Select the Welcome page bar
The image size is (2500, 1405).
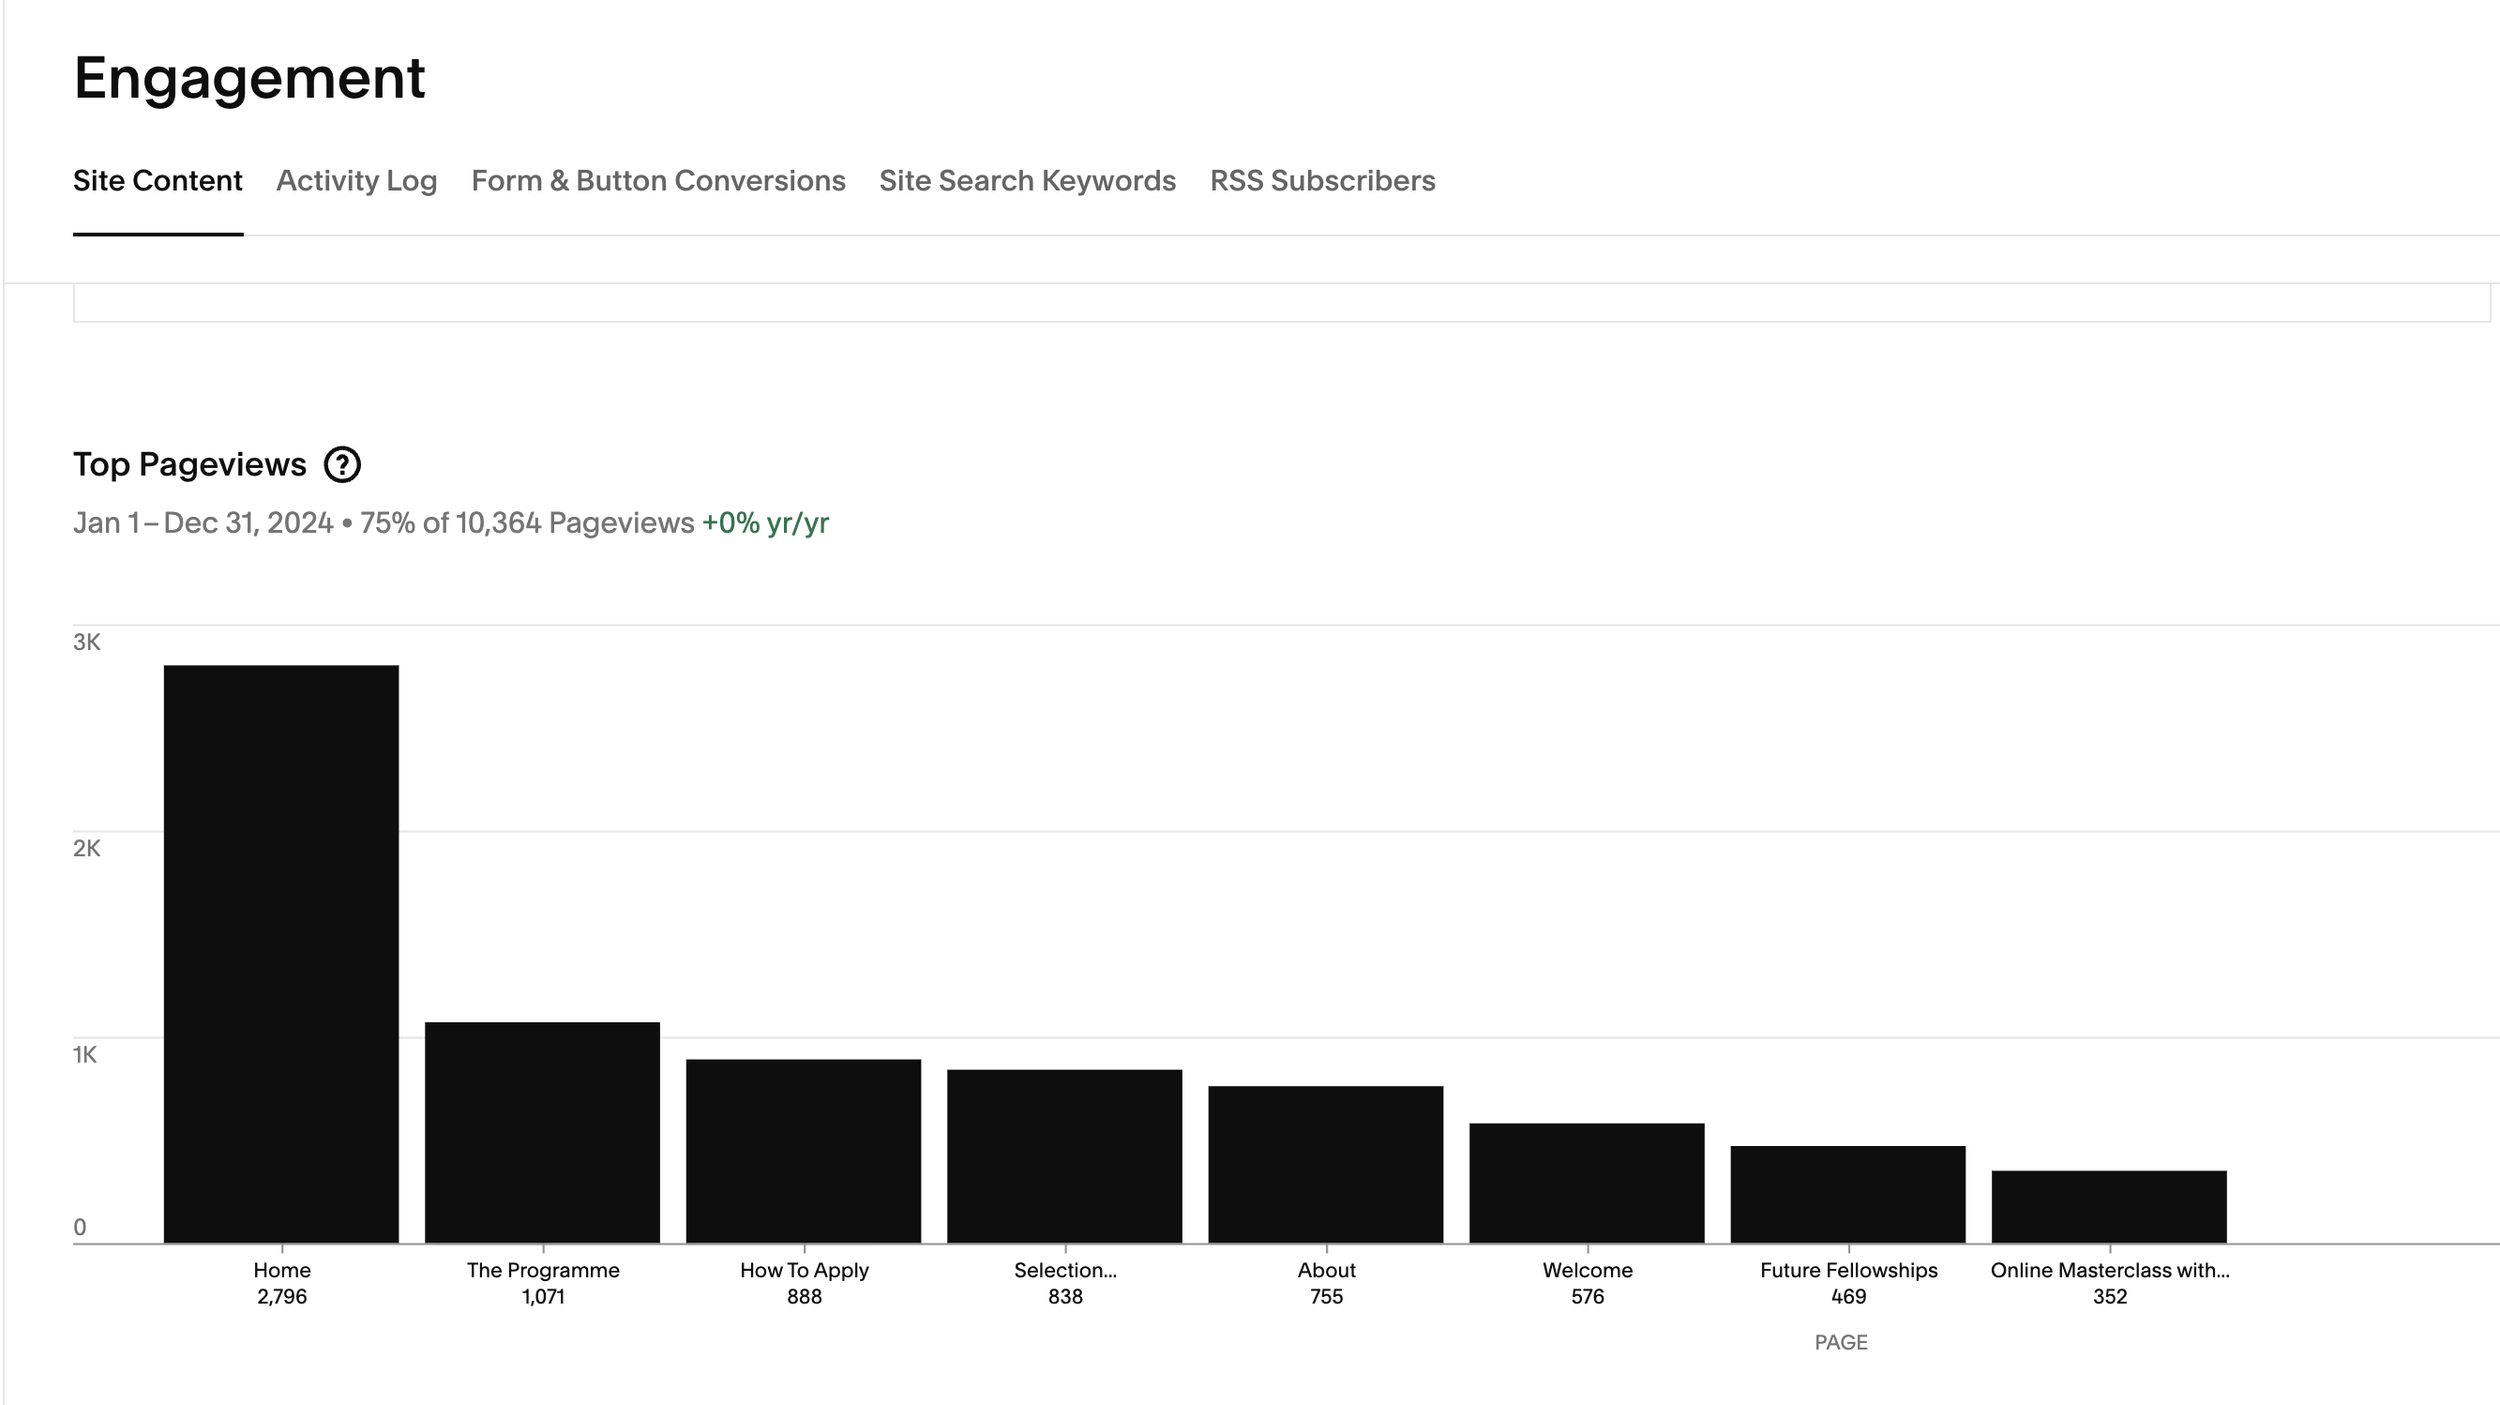pos(1586,1183)
